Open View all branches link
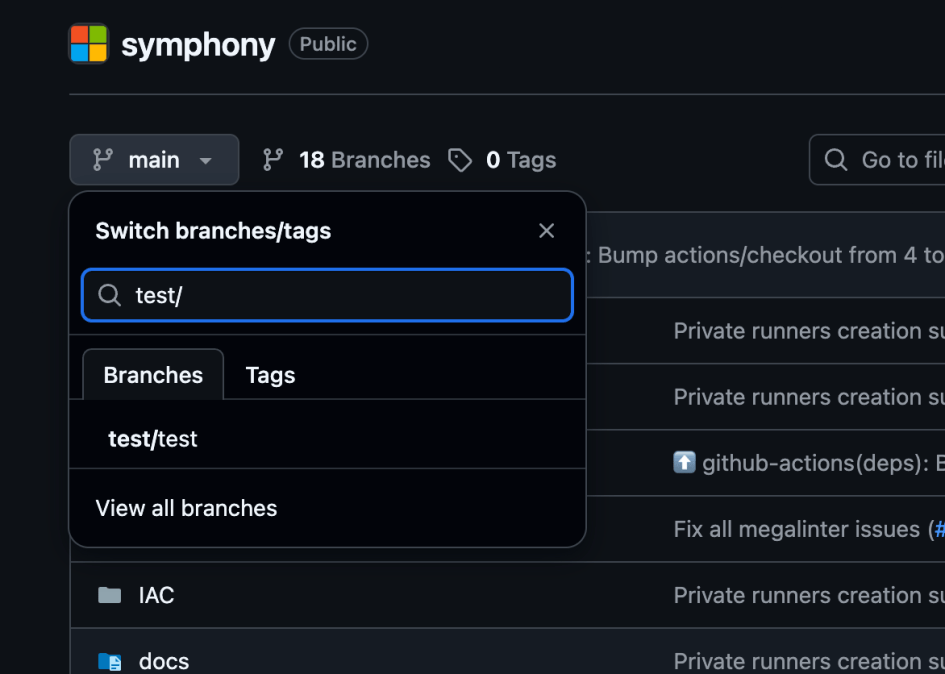945x674 pixels. click(x=186, y=508)
